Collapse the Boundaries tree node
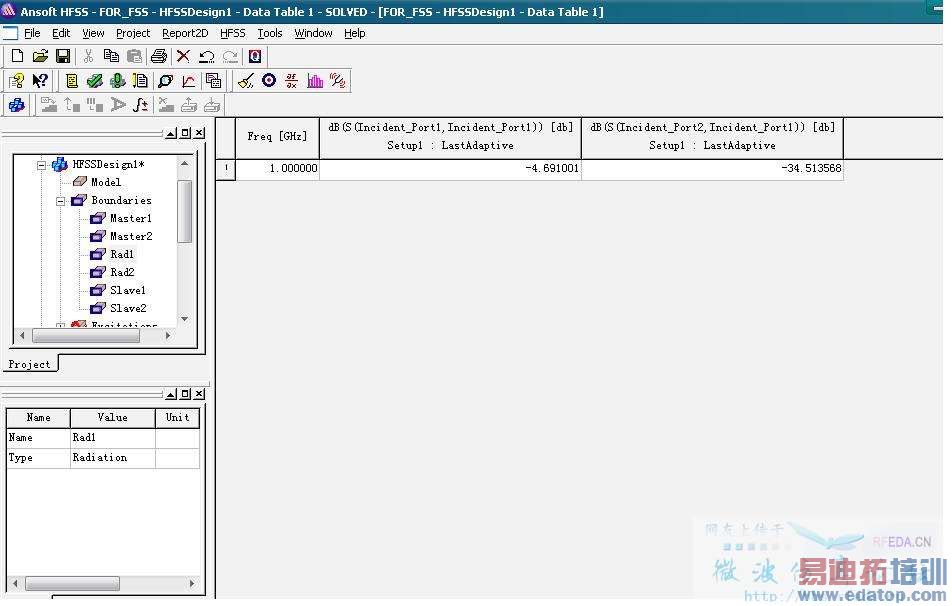This screenshot has width=952, height=606. click(60, 201)
